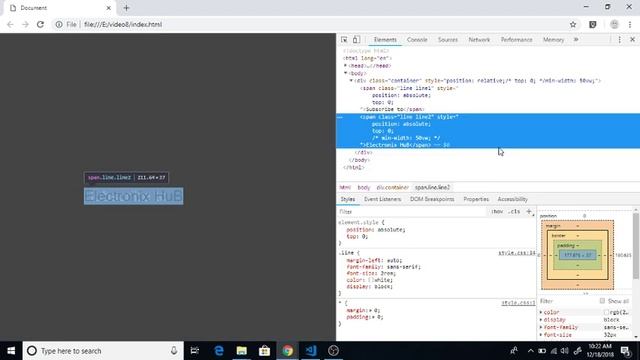The width and height of the screenshot is (640, 360).
Task: Close the DevTools panel
Action: pos(632,40)
